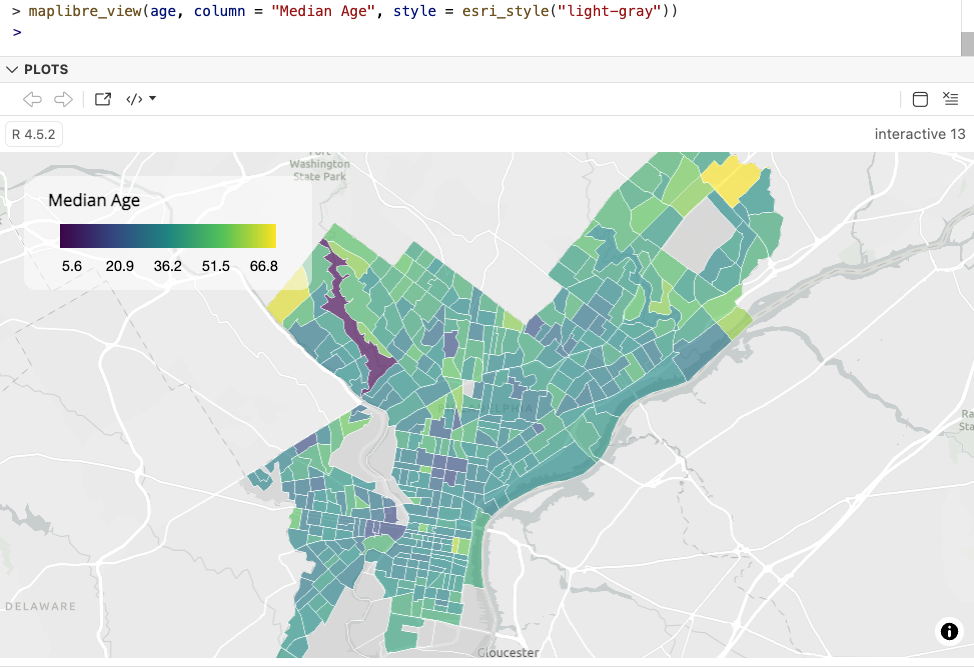
Task: Go to the next plot
Action: 63,99
